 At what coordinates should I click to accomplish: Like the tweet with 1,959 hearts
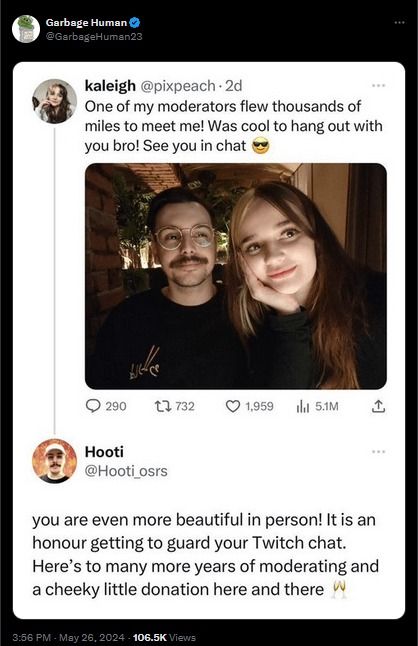click(233, 407)
